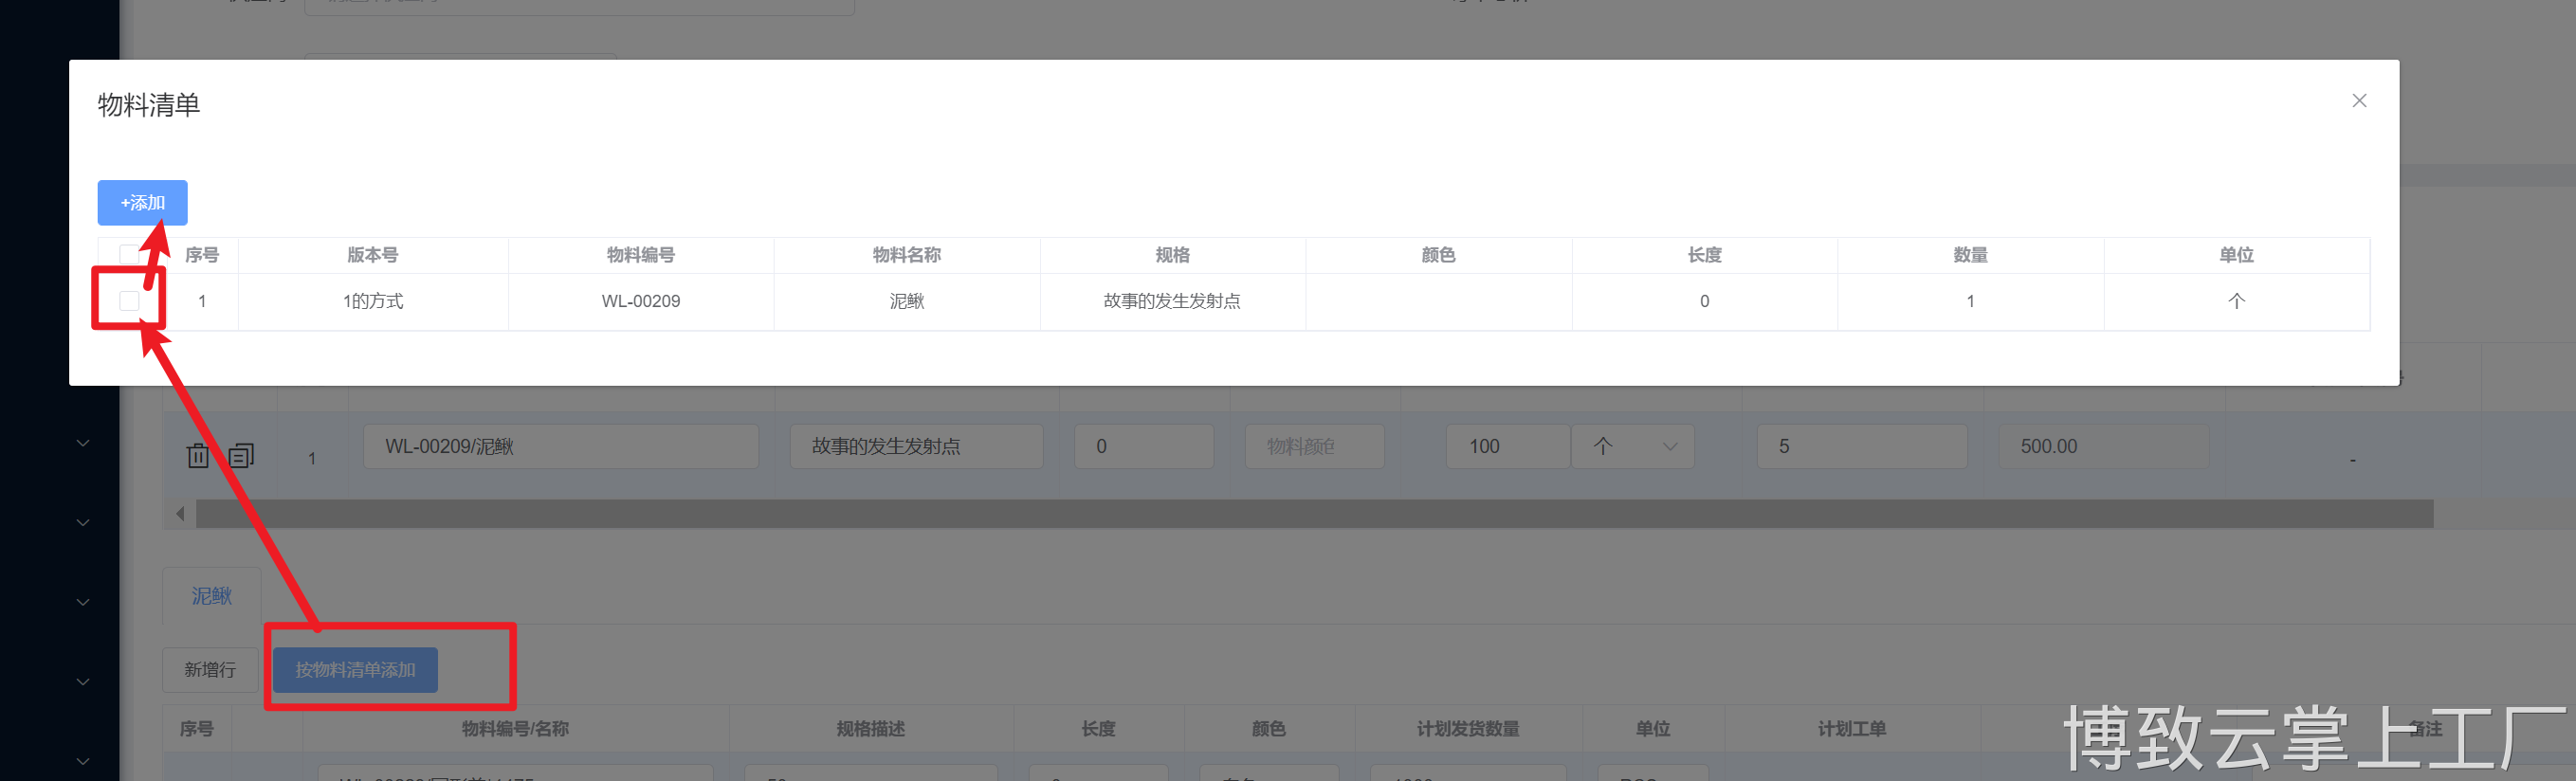Click the 物料颜色 placeholder input
The height and width of the screenshot is (781, 2576).
click(x=1314, y=446)
